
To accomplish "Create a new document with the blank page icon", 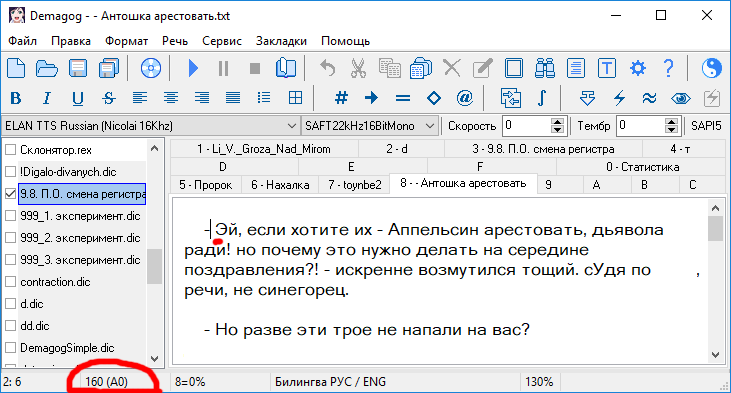I will pos(16,69).
